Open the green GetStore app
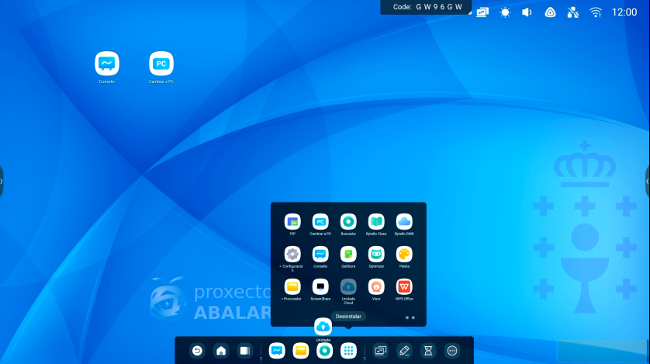This screenshot has height=364, width=650. tap(348, 254)
